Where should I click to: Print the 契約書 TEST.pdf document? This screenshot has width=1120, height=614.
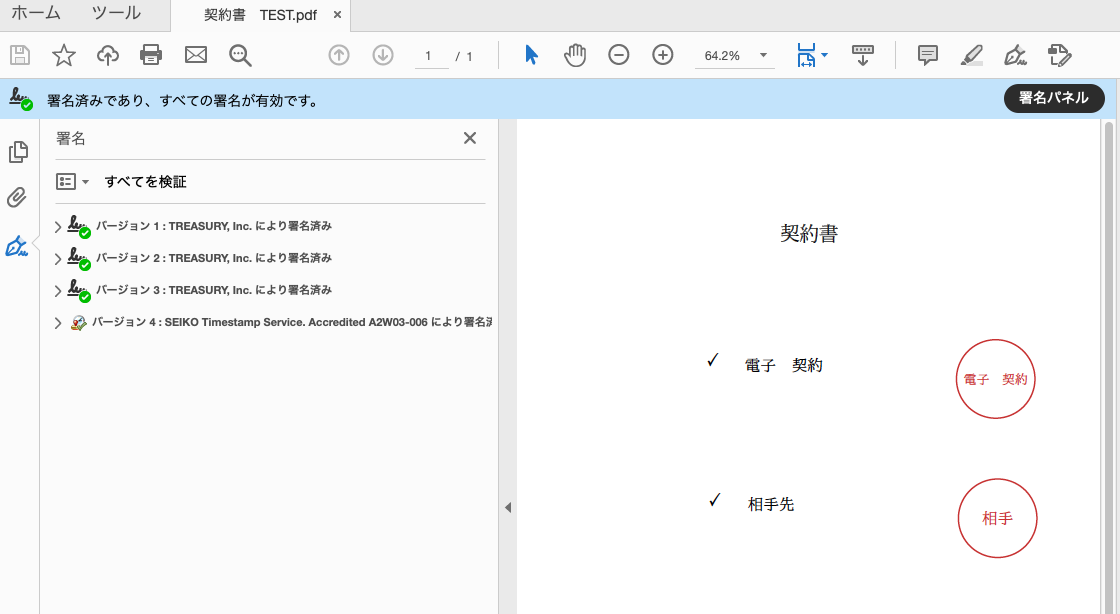tap(151, 55)
